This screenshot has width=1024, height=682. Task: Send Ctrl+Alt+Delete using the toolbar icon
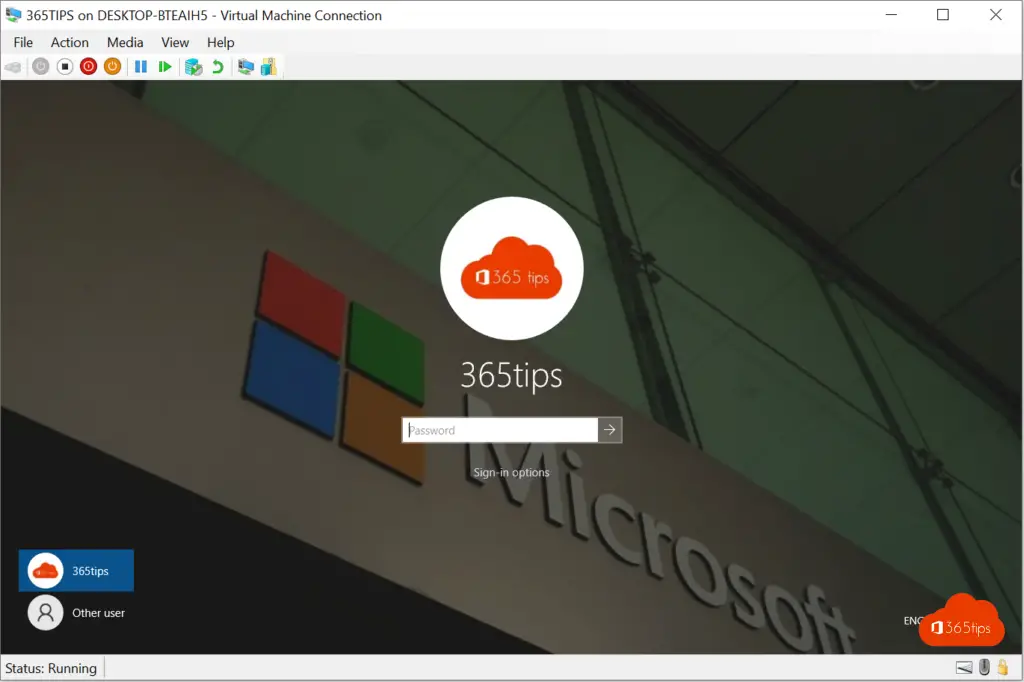click(13, 67)
